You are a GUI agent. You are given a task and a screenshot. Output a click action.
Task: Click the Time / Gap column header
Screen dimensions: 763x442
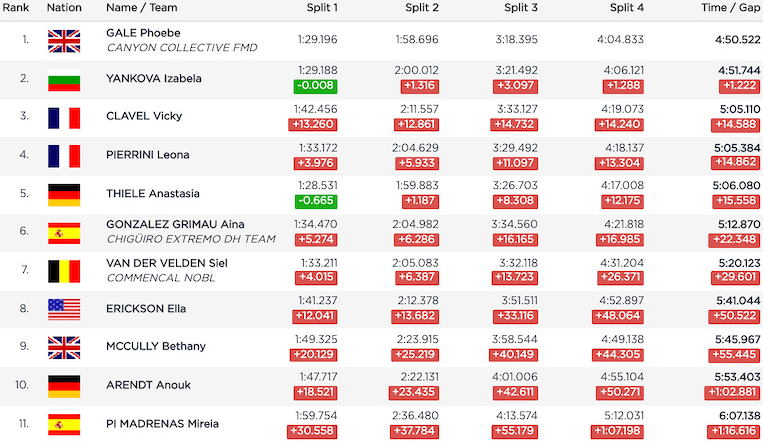pyautogui.click(x=728, y=8)
